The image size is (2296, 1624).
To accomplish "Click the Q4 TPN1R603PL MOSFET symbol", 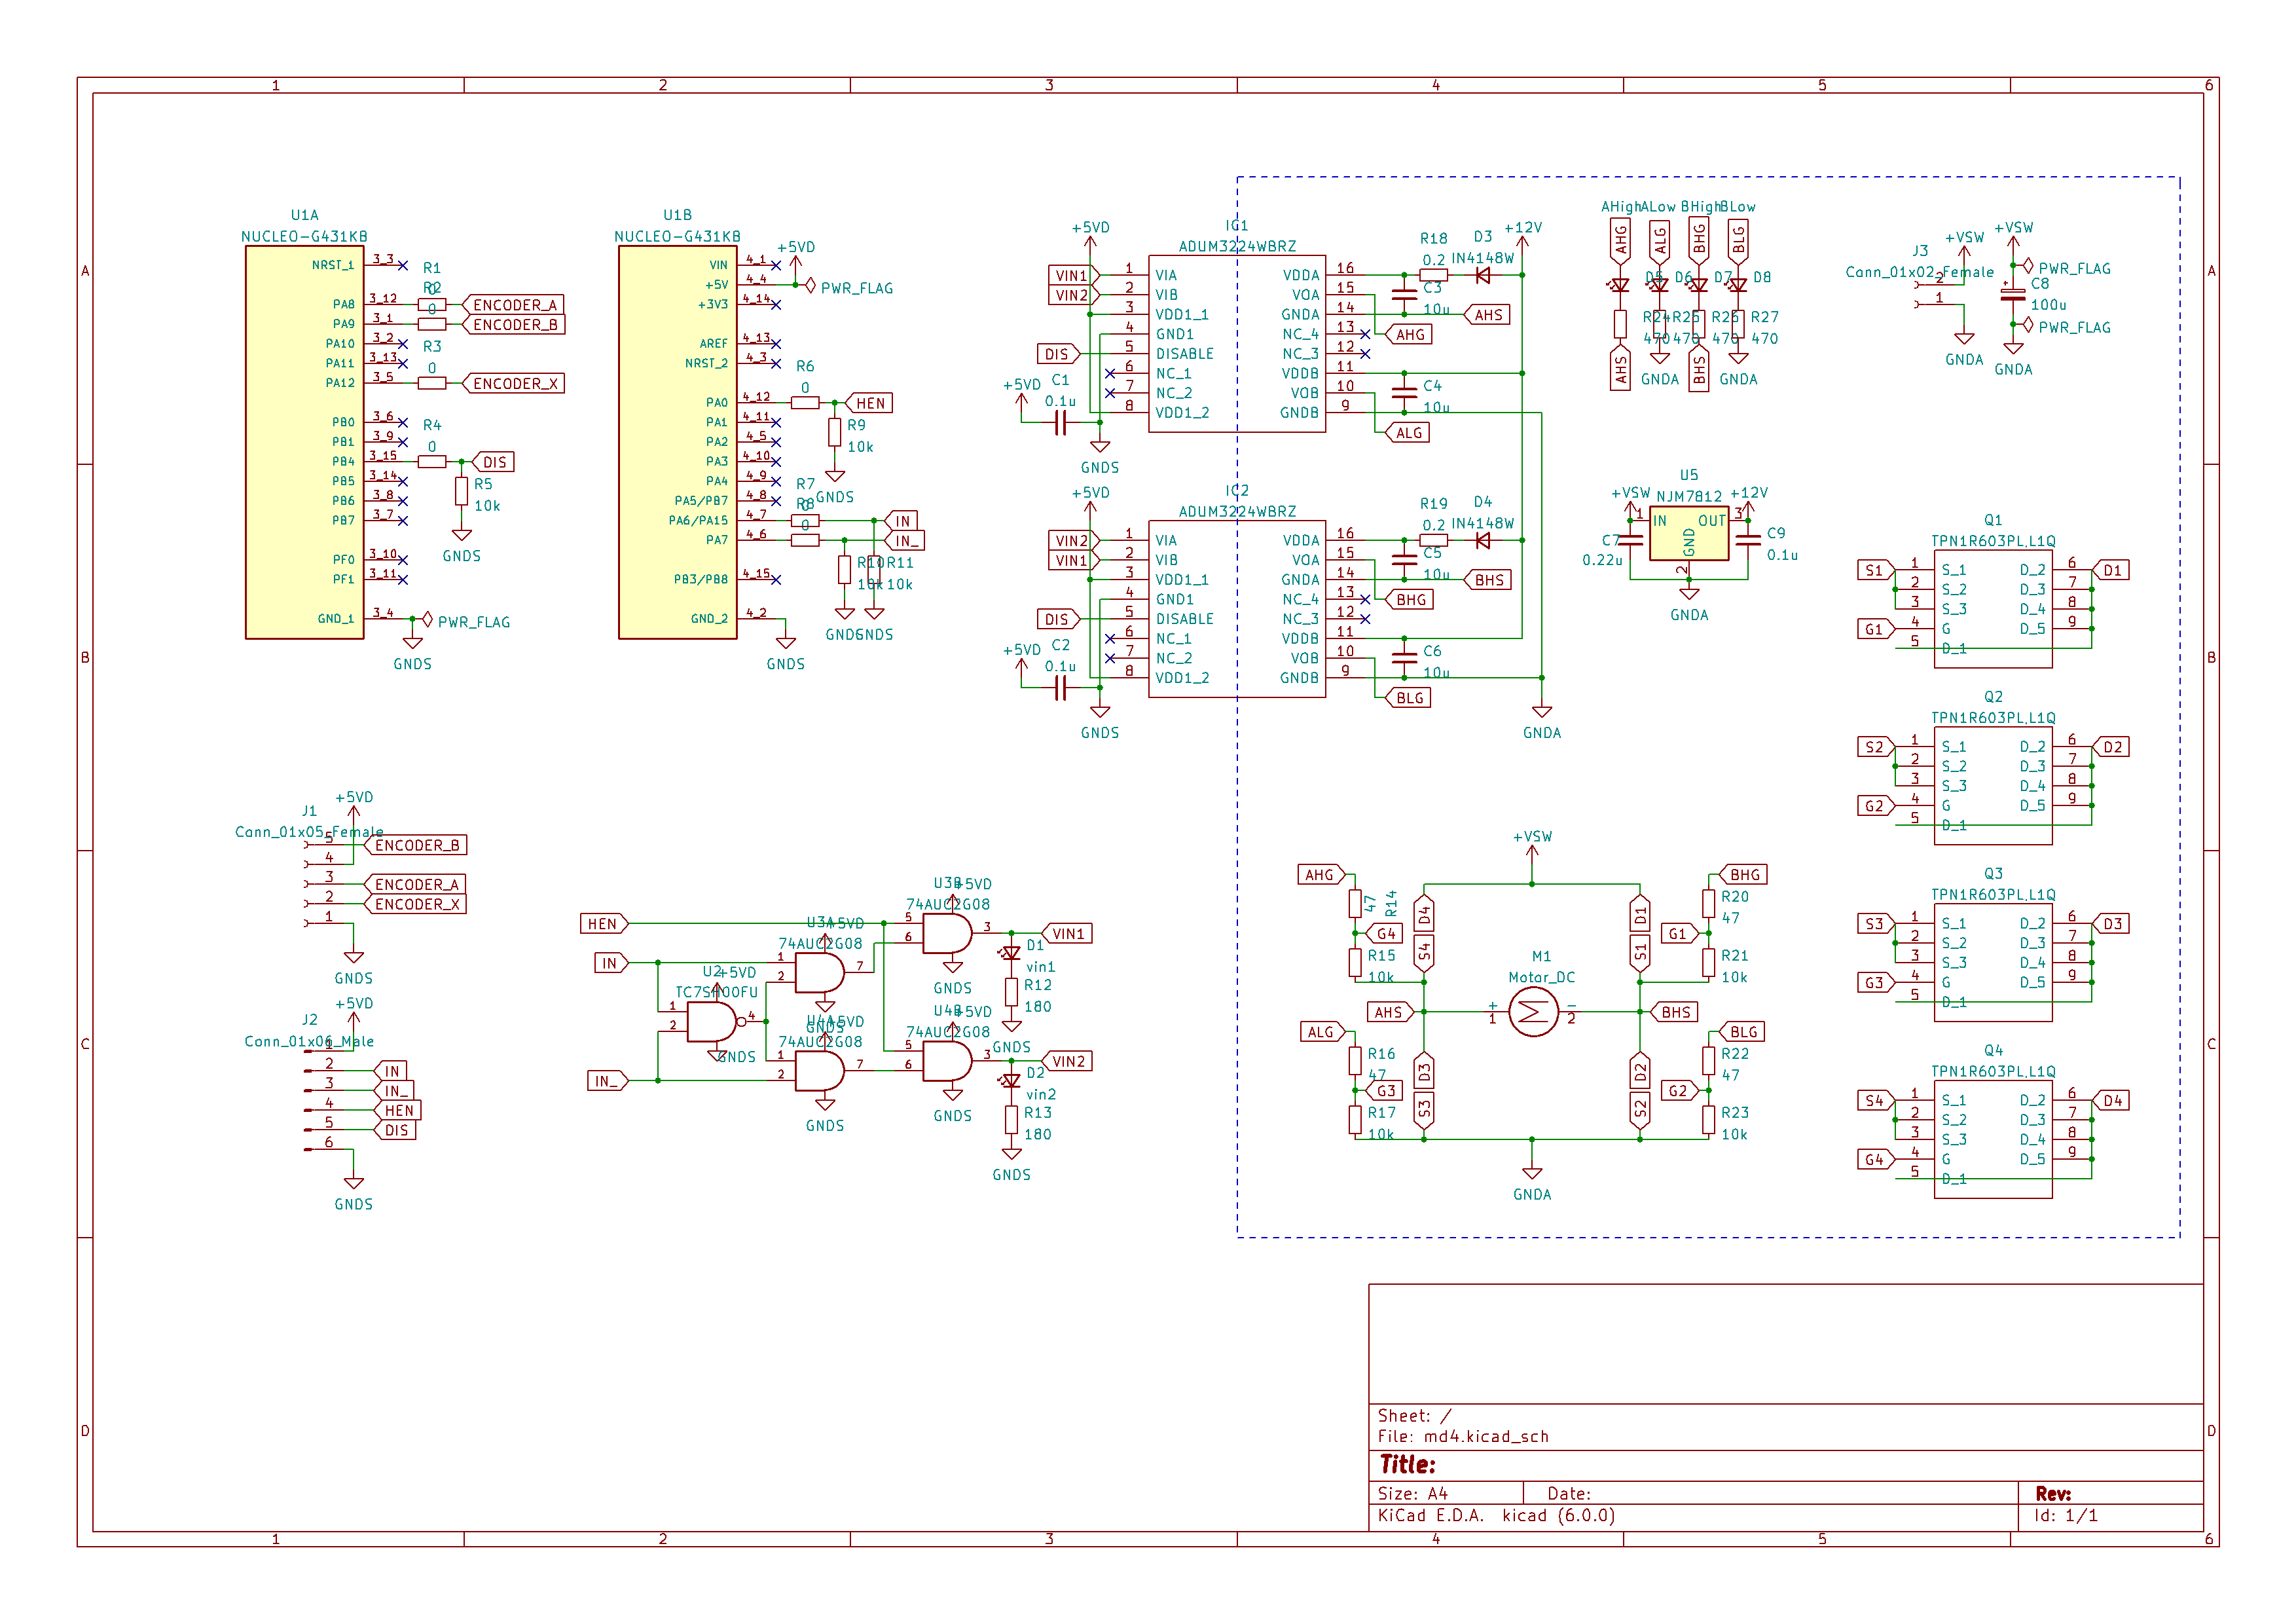I will point(1992,1139).
